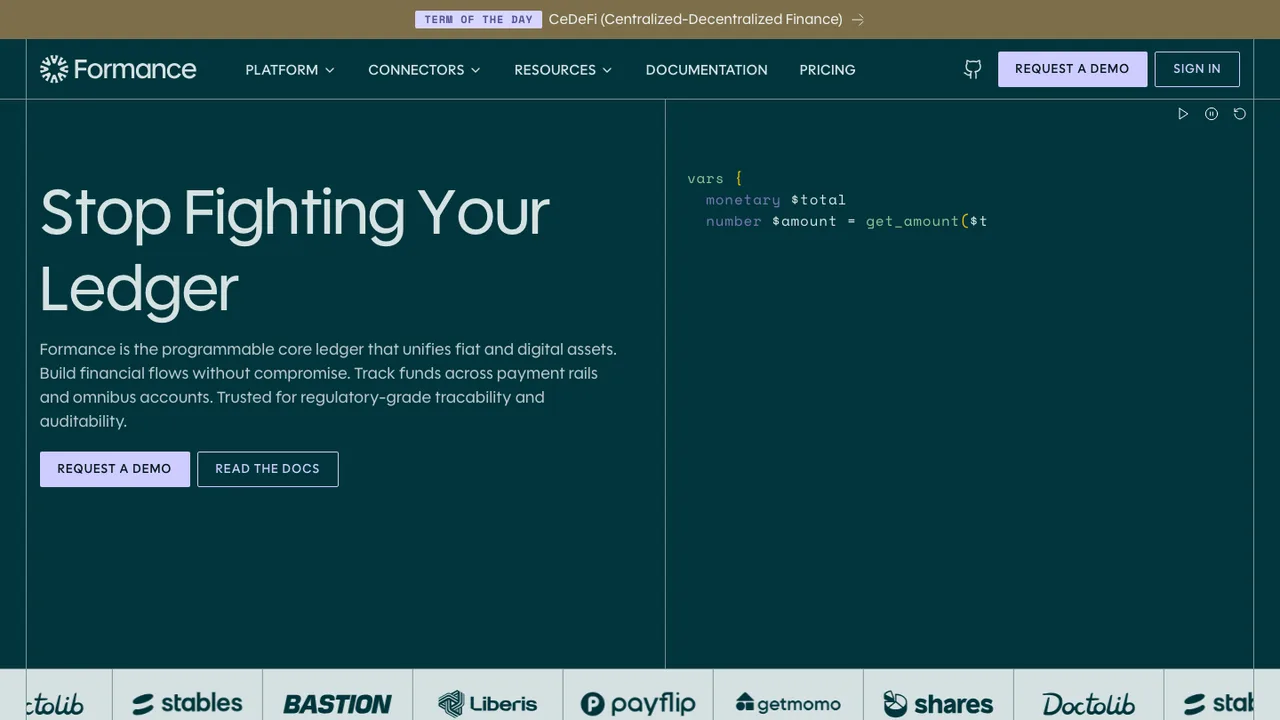
Task: Click the shares customer logo
Action: (938, 704)
